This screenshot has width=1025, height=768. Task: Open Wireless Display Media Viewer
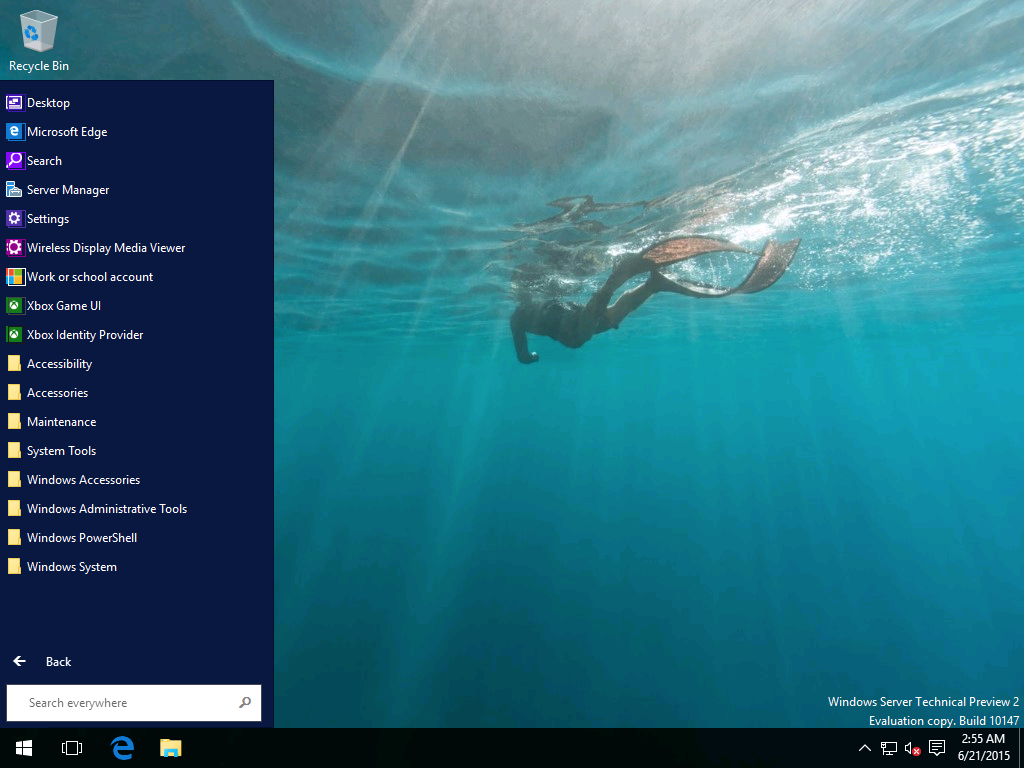coord(105,248)
